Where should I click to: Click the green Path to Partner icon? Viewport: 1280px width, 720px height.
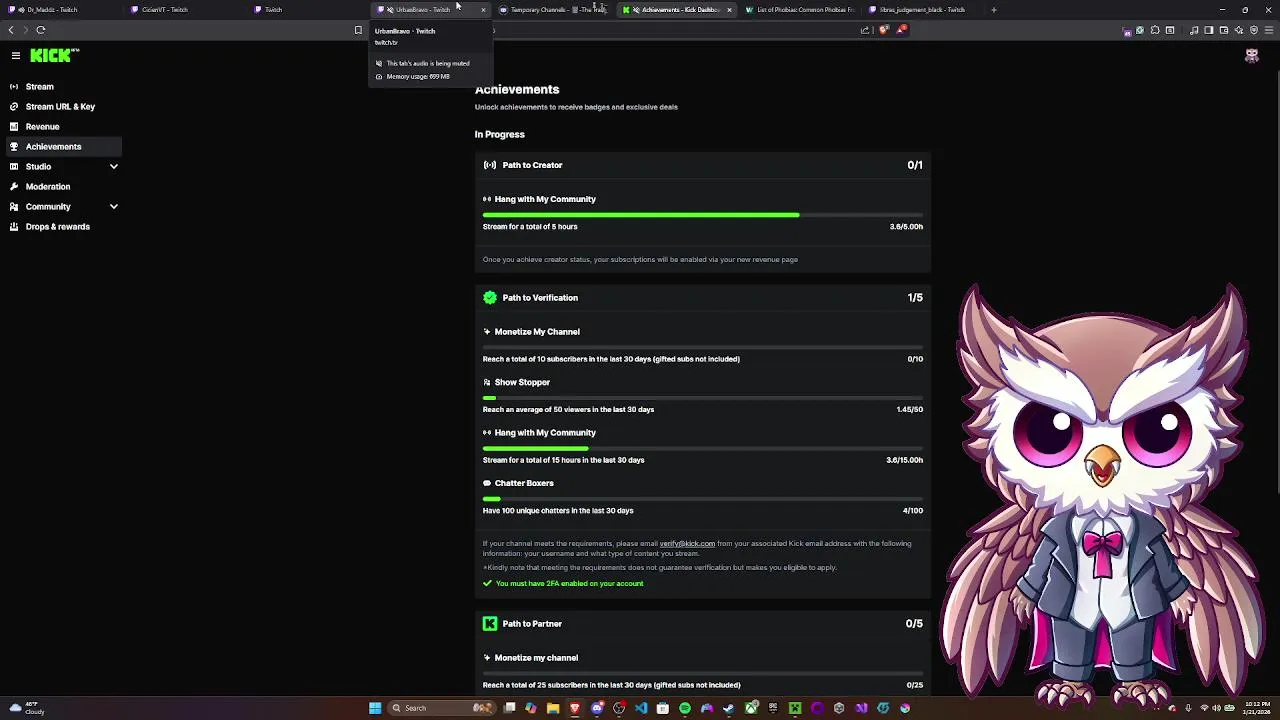[x=490, y=624]
